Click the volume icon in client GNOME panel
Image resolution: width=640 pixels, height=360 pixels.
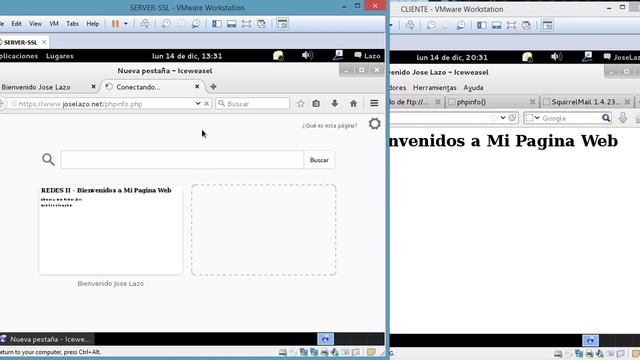click(556, 57)
